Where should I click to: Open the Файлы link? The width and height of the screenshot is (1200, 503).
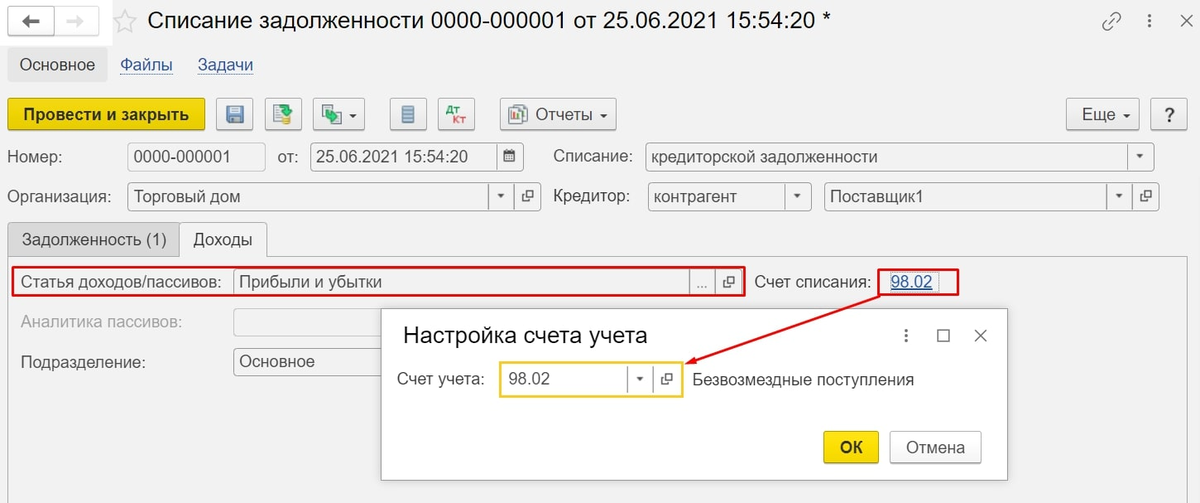coord(147,65)
